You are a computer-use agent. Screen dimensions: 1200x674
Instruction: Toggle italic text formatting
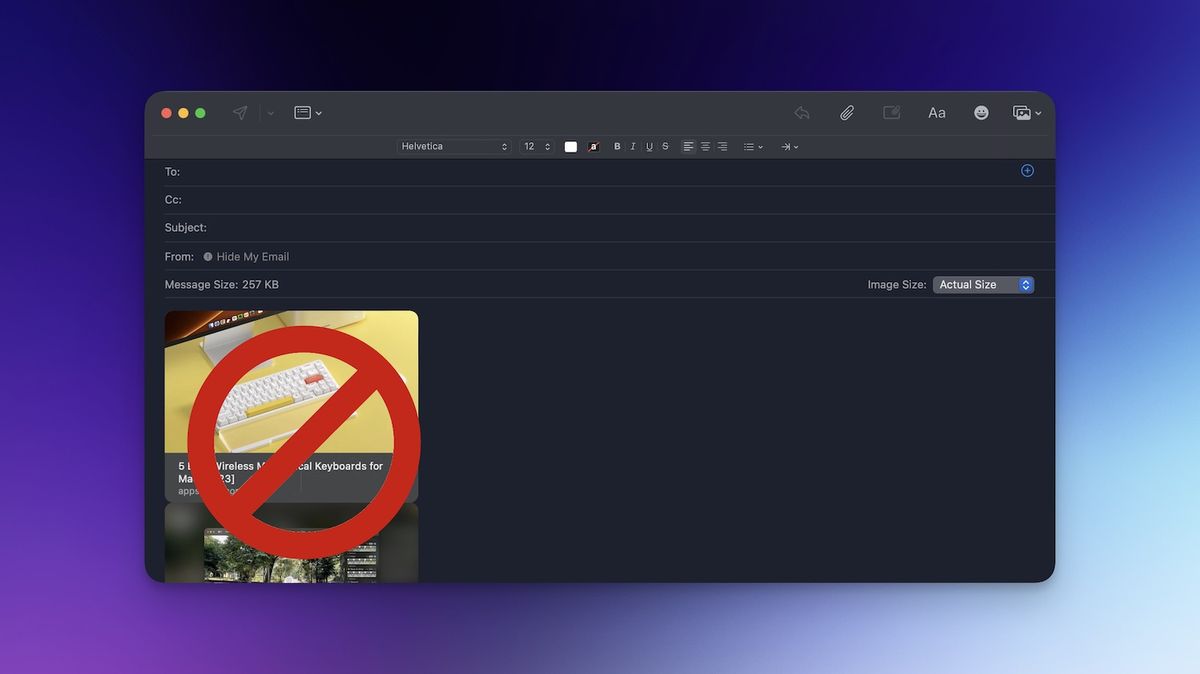633,147
